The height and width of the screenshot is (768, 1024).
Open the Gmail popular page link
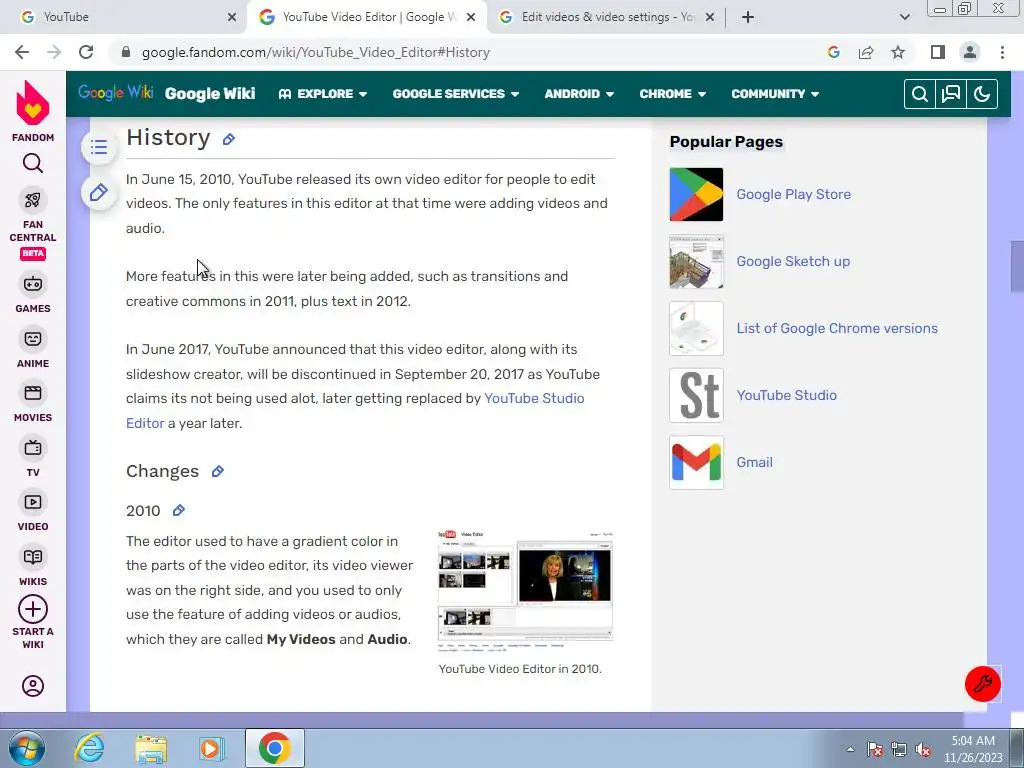pos(754,462)
